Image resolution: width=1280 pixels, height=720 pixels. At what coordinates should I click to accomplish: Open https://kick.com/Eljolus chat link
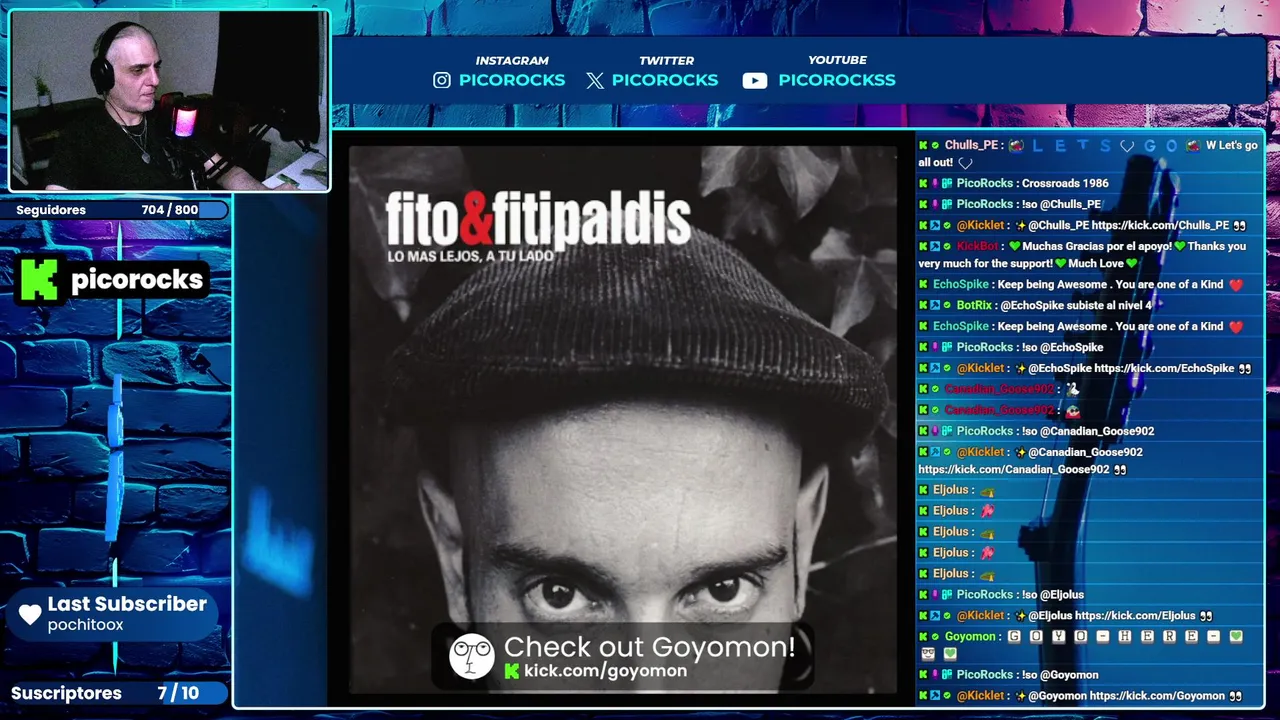coord(1135,616)
